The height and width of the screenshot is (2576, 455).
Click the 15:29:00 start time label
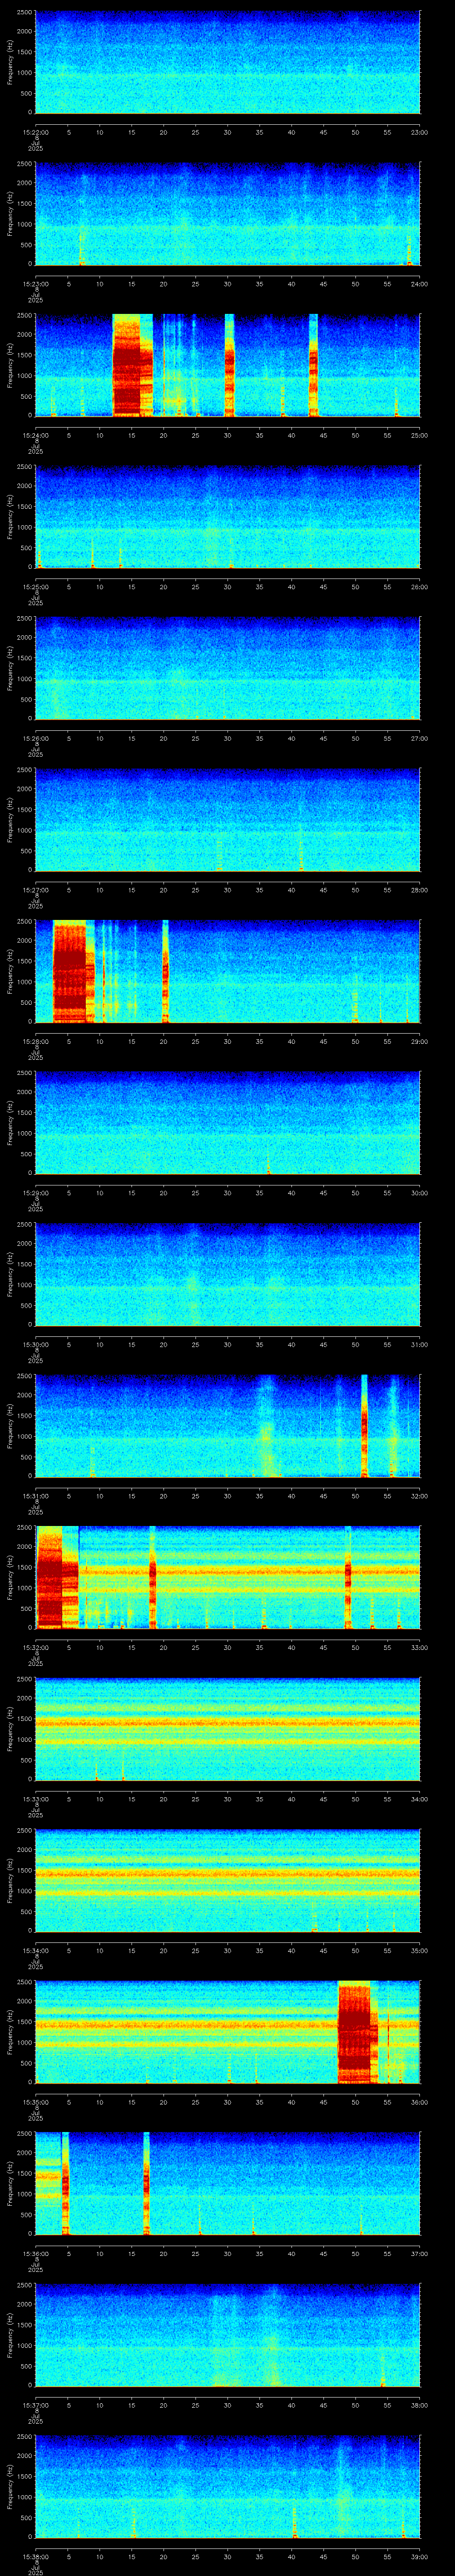pos(35,1193)
